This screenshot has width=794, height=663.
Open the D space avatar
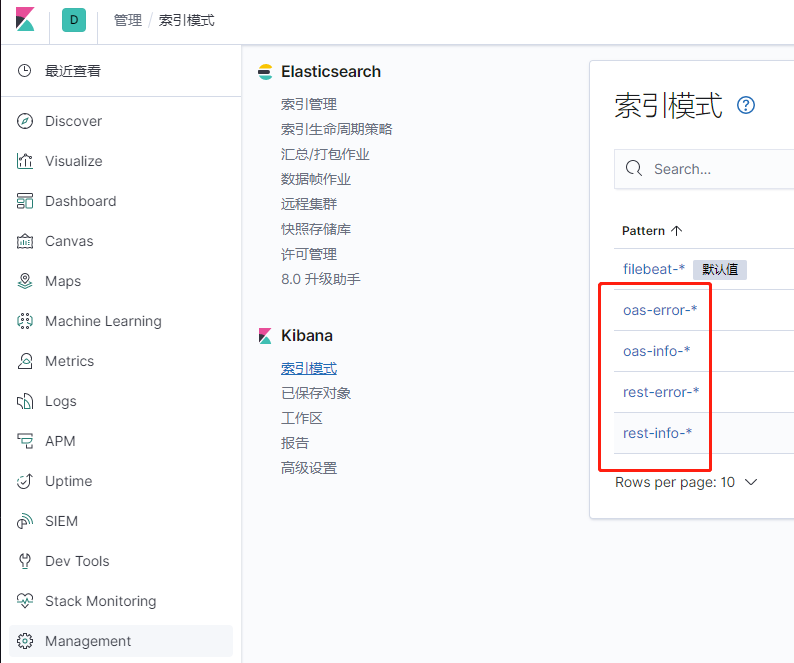click(74, 20)
